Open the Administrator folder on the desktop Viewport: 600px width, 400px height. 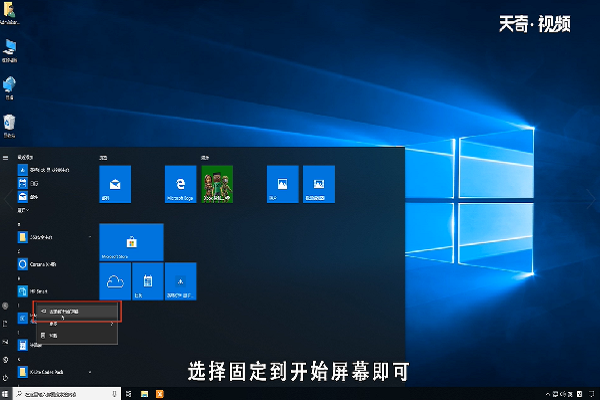[x=9, y=13]
